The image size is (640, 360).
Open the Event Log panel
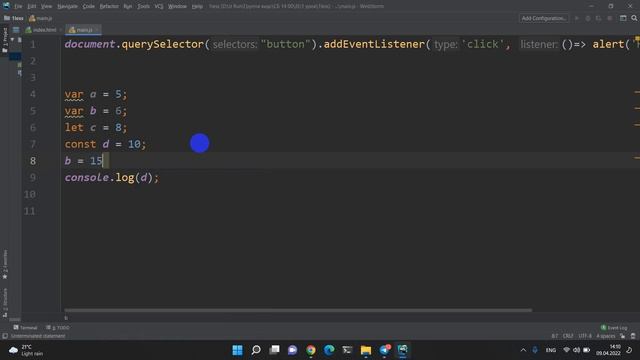[x=614, y=327]
